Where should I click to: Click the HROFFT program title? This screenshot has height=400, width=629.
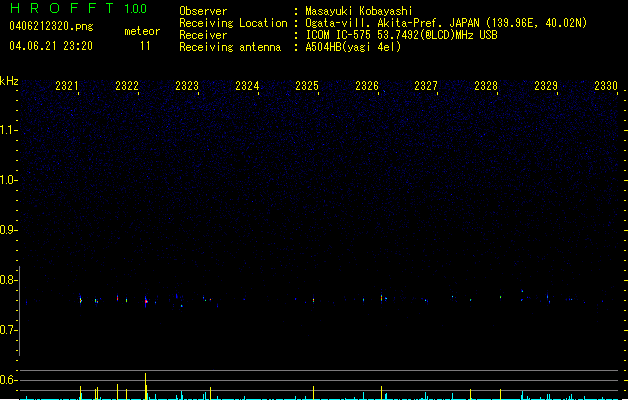[60, 9]
